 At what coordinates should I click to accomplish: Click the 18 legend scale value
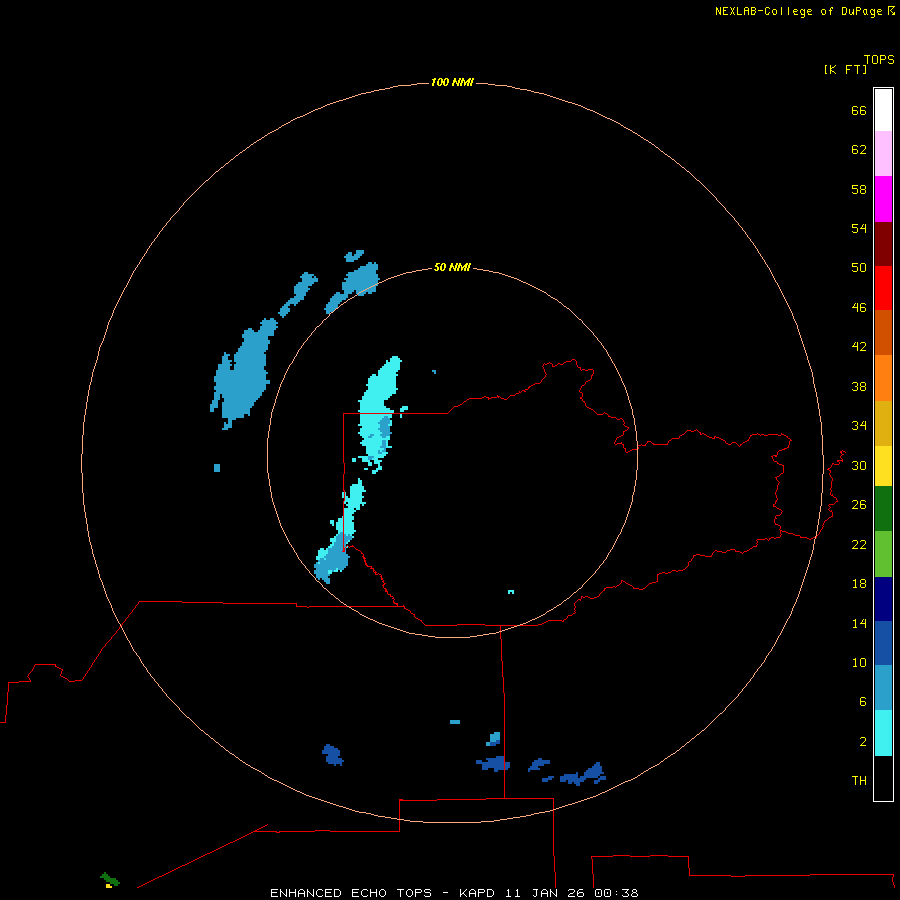[859, 583]
